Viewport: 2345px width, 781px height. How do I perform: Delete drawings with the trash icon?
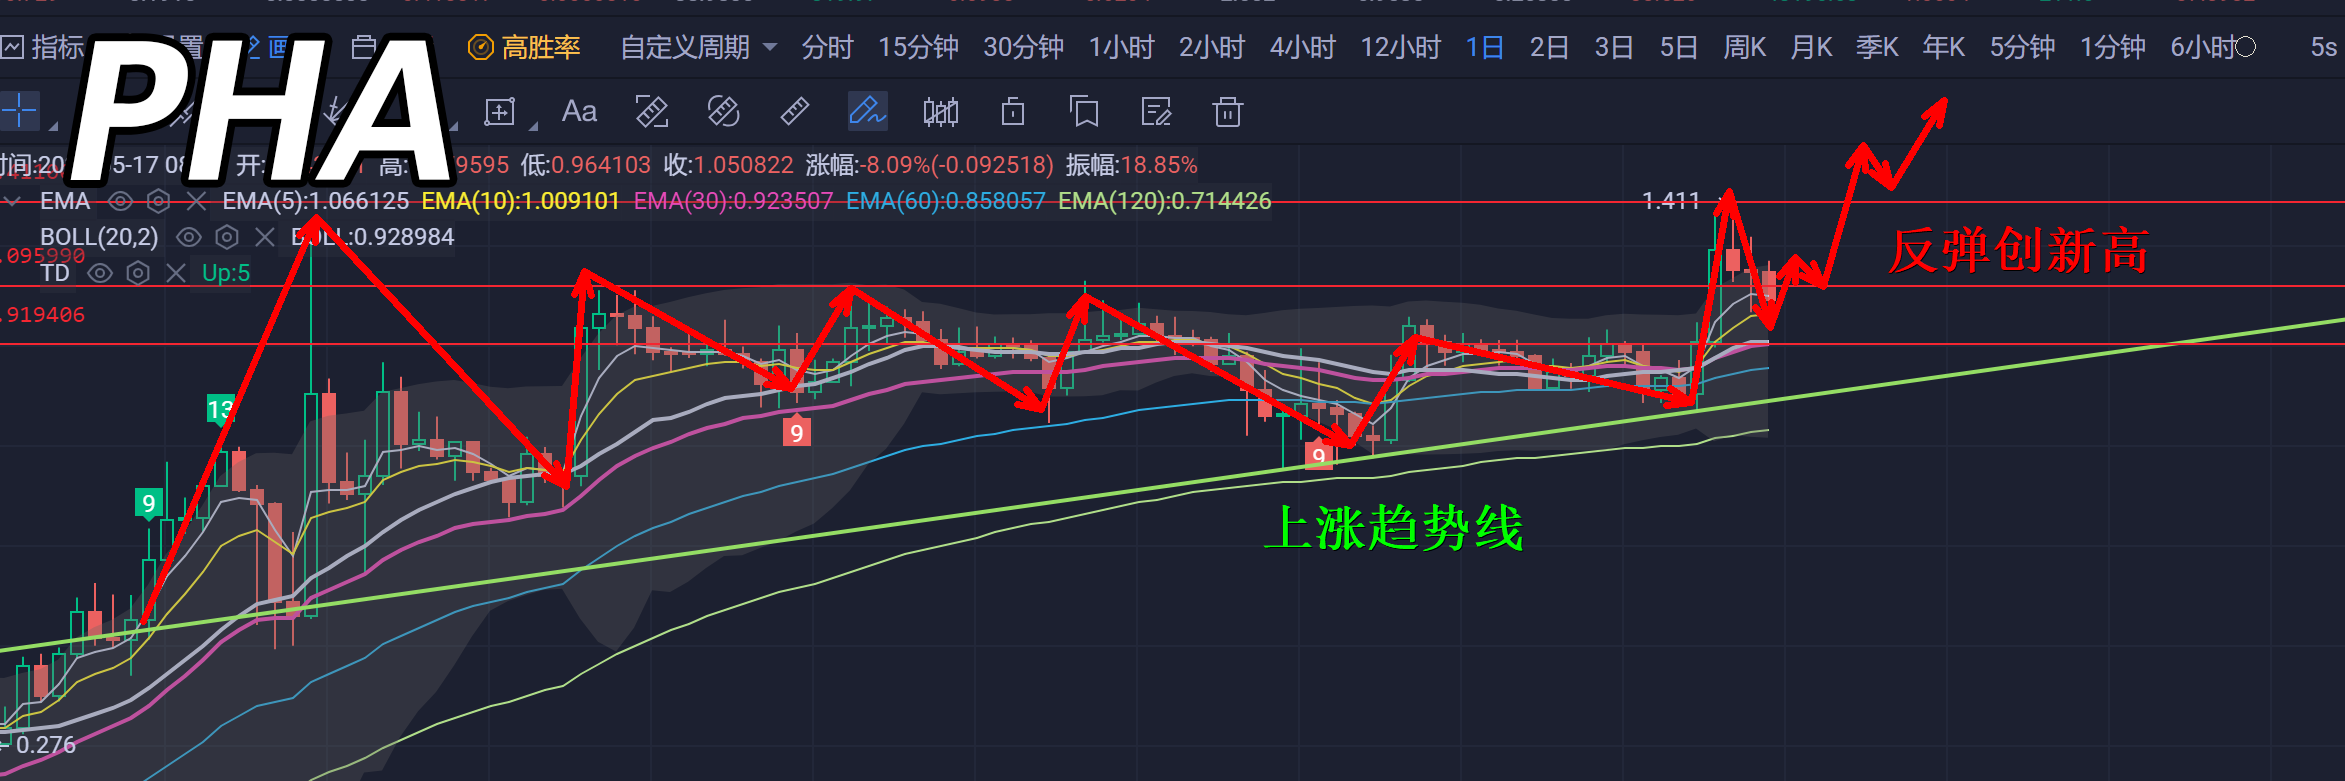click(x=1228, y=112)
